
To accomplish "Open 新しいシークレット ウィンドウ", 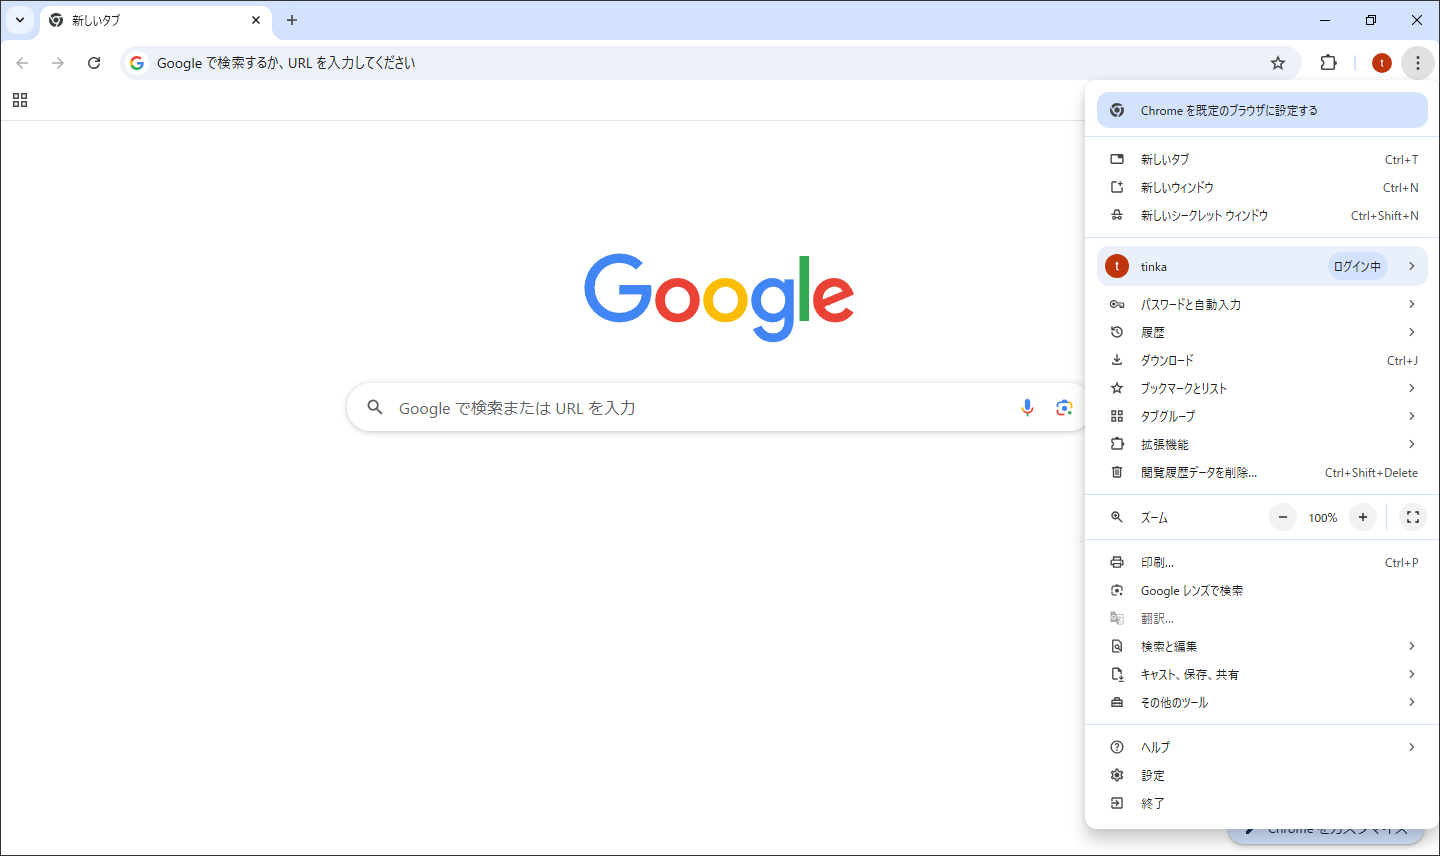I will tap(1262, 215).
